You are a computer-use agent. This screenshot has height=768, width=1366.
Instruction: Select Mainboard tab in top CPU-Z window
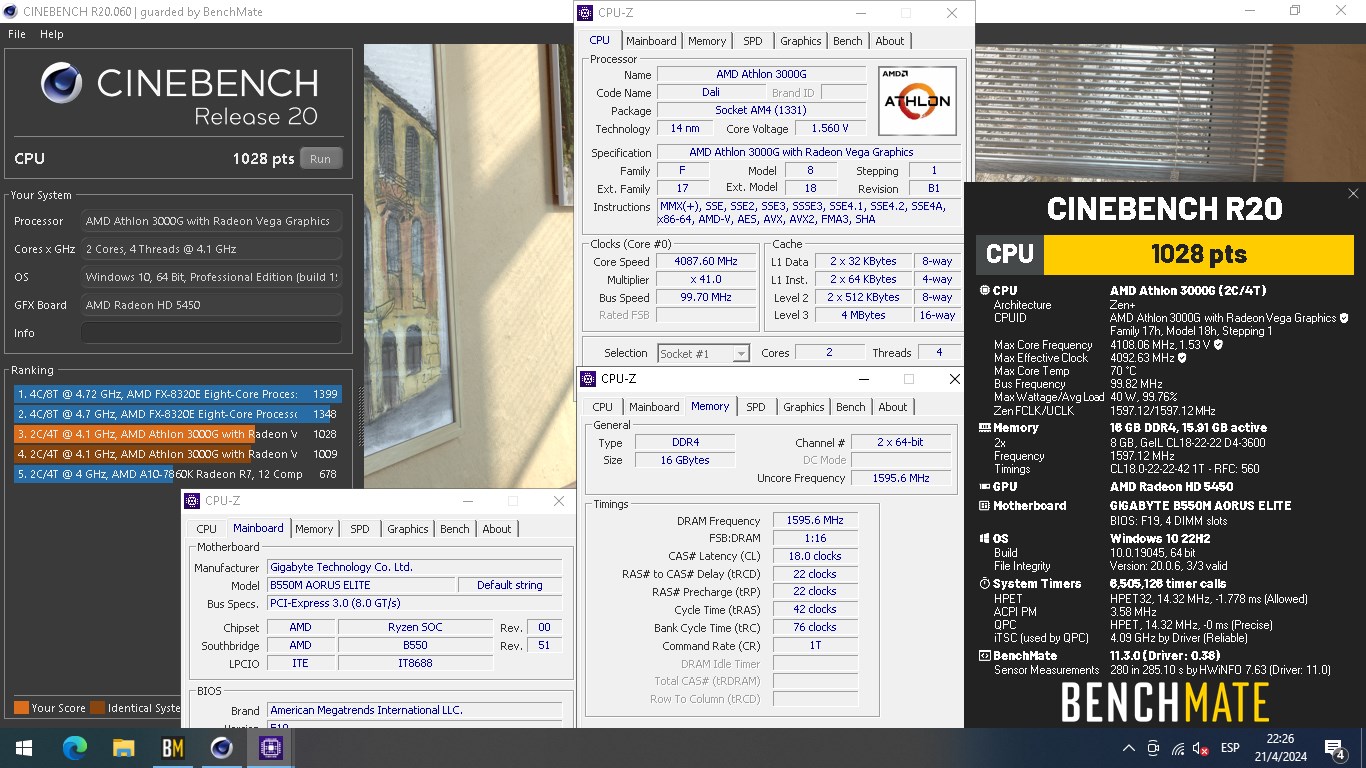tap(651, 41)
